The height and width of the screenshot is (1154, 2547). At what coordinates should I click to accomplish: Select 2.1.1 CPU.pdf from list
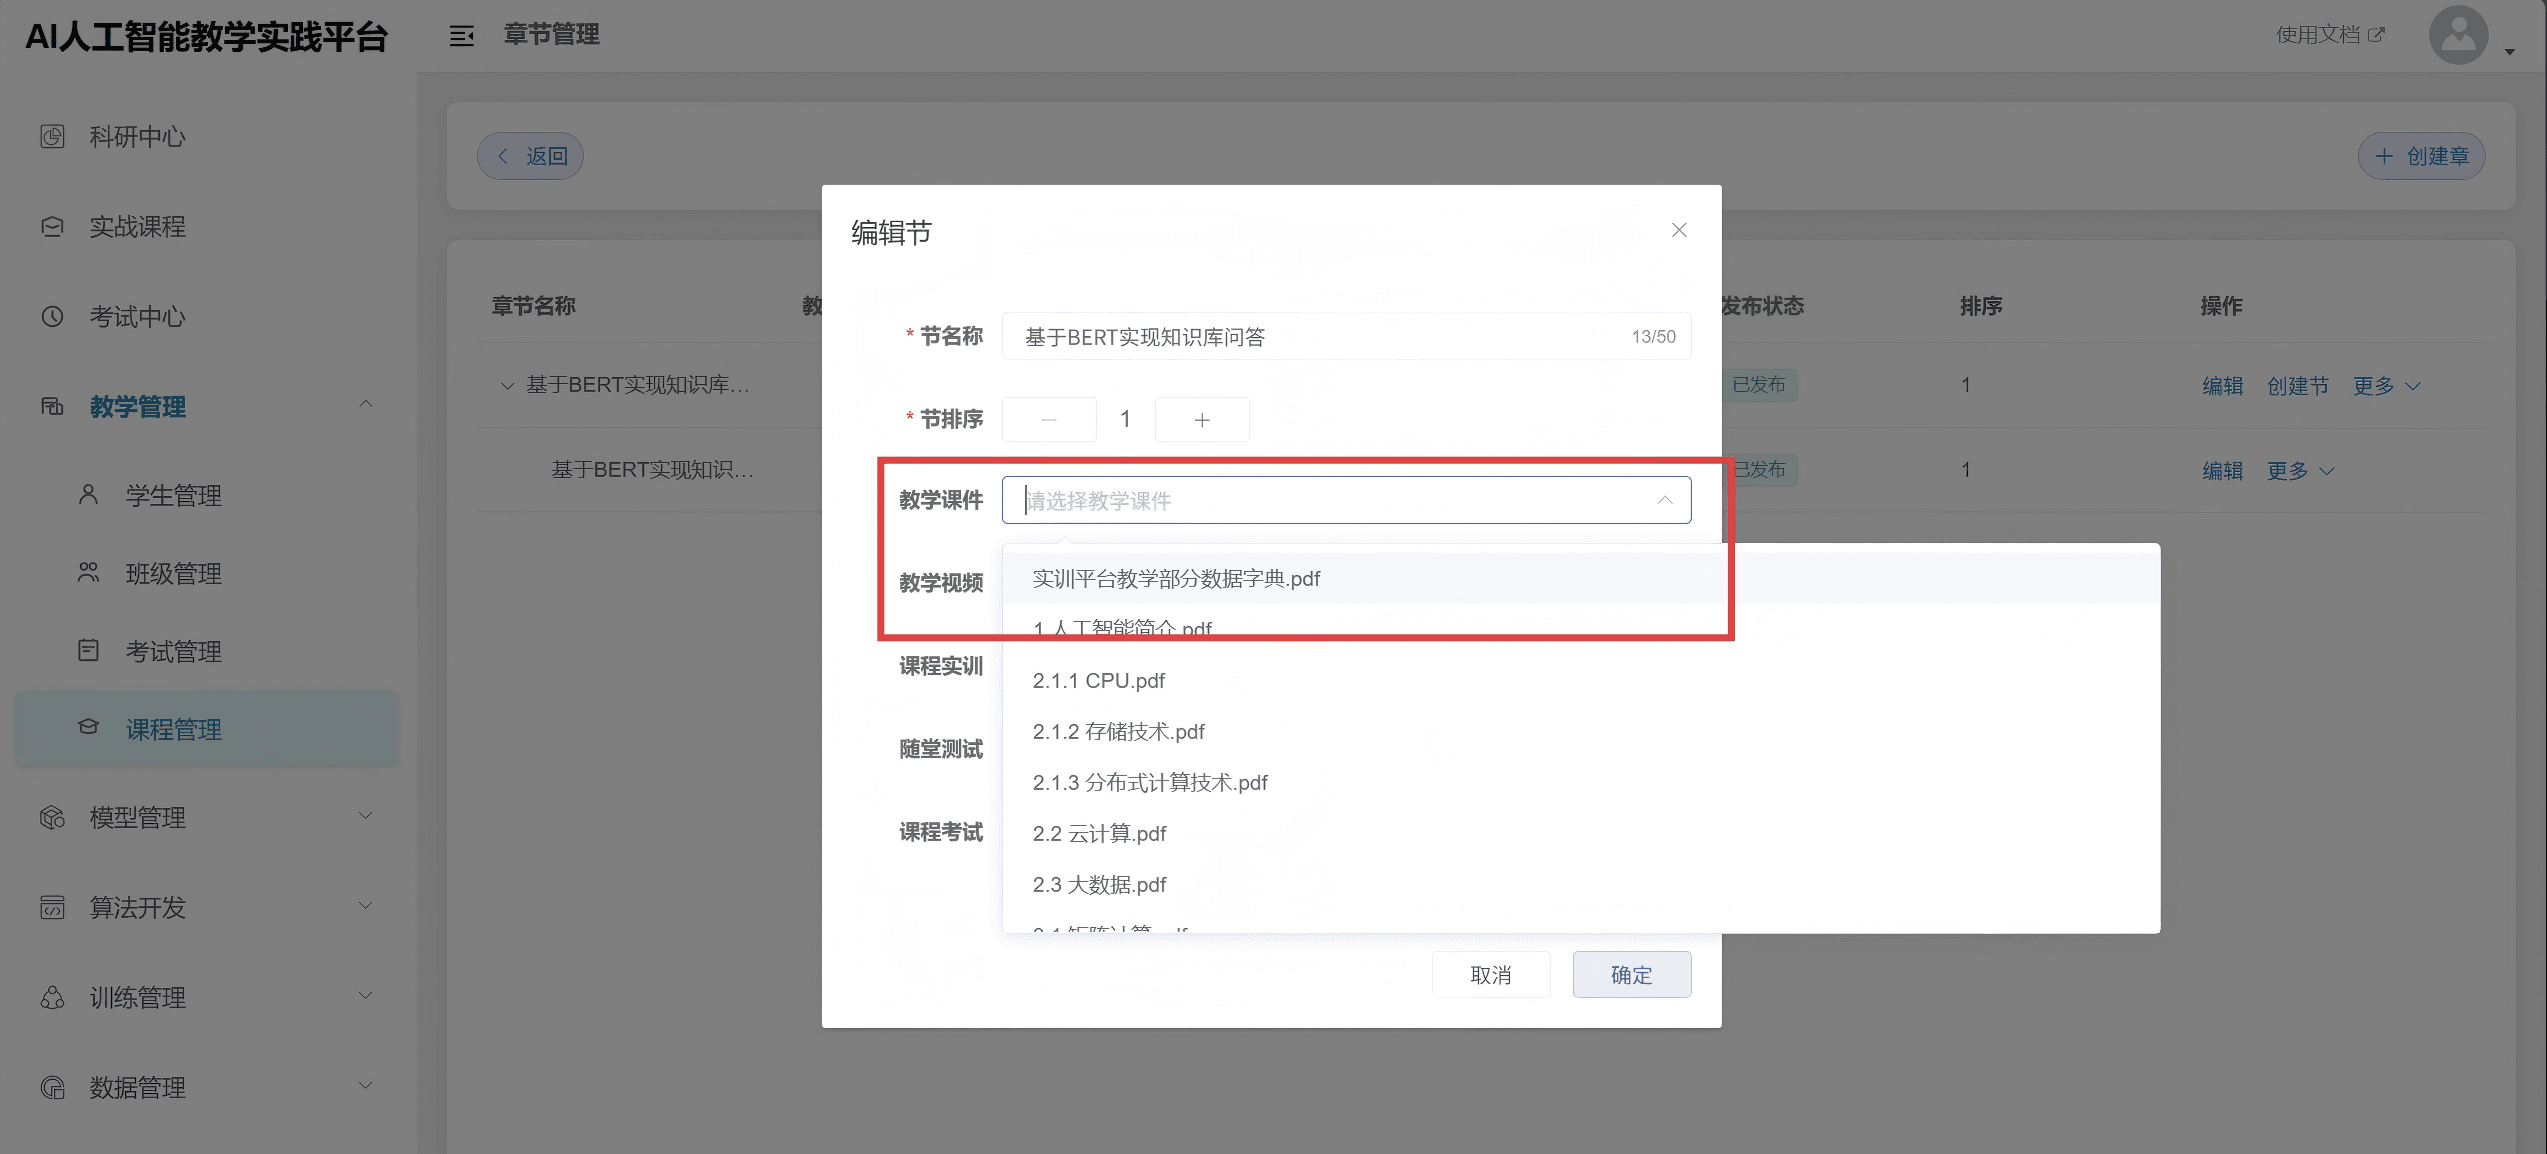(1098, 681)
